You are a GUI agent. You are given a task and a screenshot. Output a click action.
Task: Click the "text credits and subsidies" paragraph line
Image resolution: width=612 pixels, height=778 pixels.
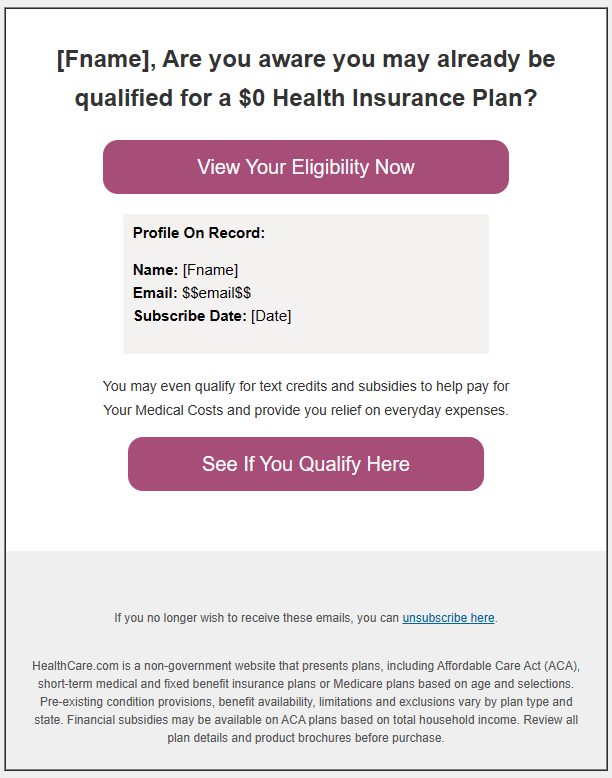click(x=306, y=386)
